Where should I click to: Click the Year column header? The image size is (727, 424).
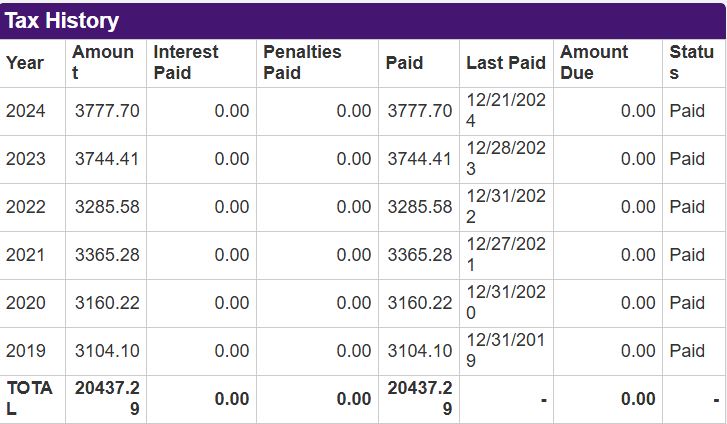click(x=25, y=63)
